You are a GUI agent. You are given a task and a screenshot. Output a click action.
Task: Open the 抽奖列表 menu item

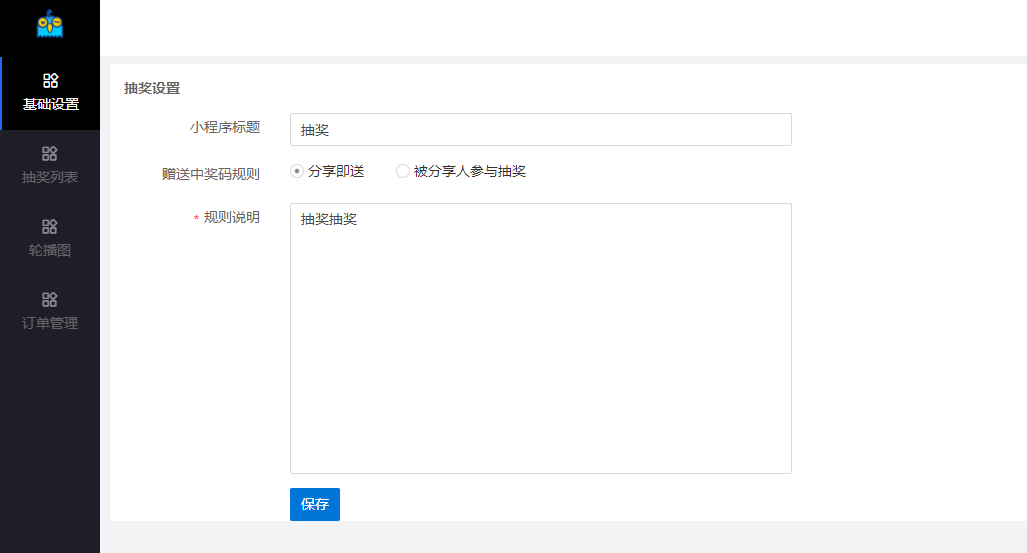click(x=50, y=166)
